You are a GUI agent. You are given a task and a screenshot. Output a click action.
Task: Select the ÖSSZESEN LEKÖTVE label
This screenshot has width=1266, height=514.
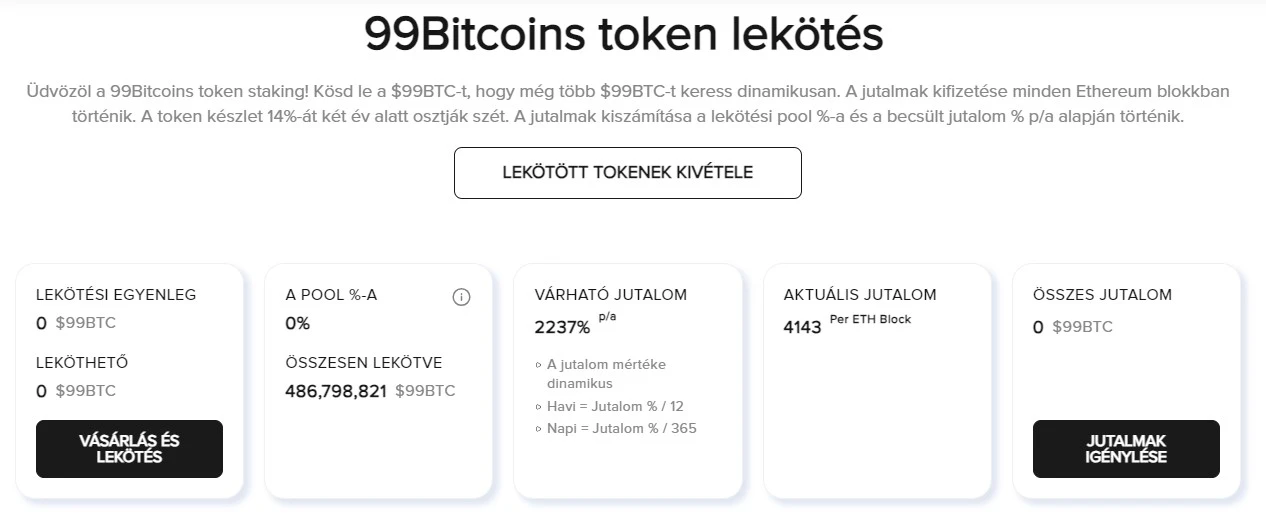[x=363, y=363]
